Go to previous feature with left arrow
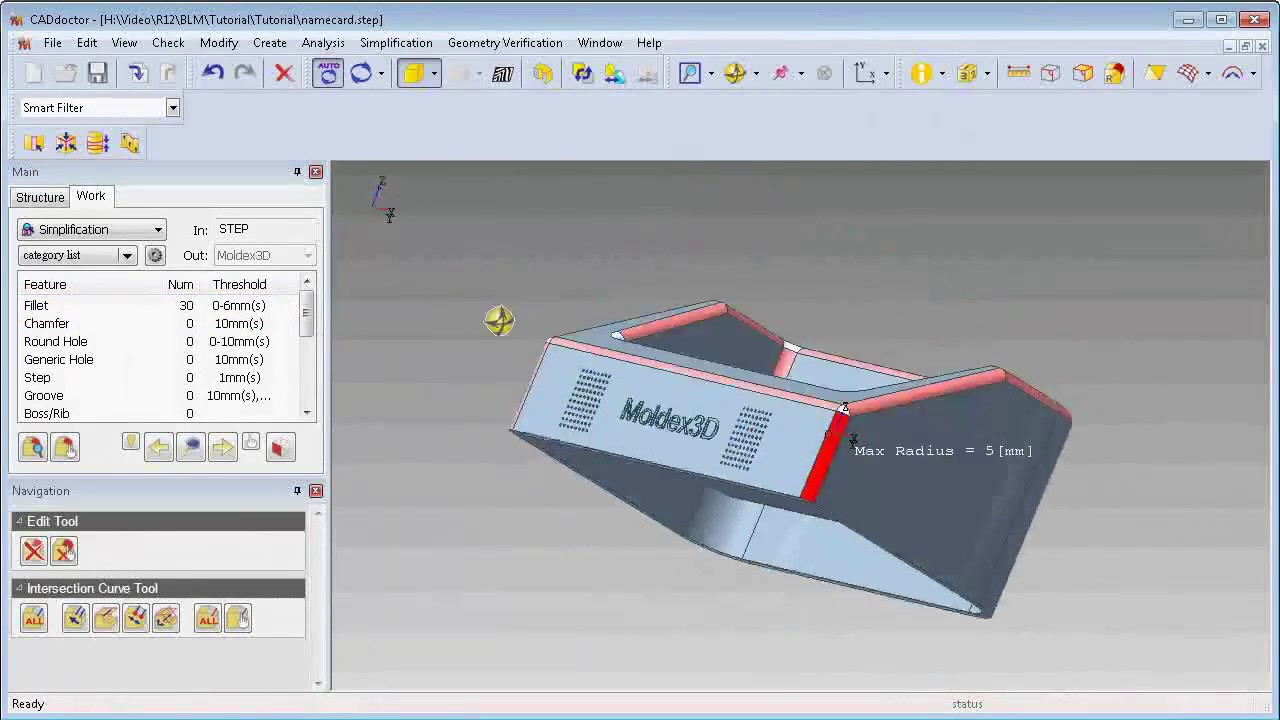The image size is (1280, 720). coord(158,447)
